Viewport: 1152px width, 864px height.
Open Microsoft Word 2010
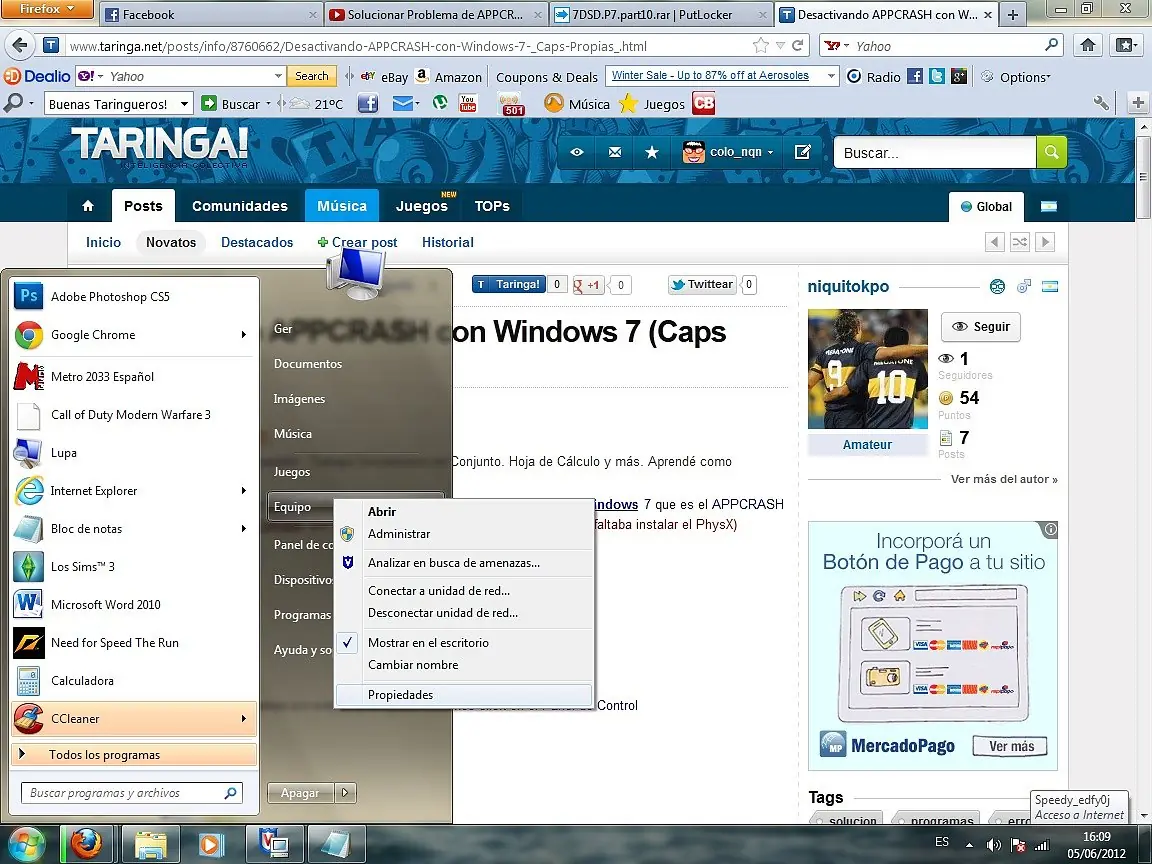pyautogui.click(x=105, y=605)
